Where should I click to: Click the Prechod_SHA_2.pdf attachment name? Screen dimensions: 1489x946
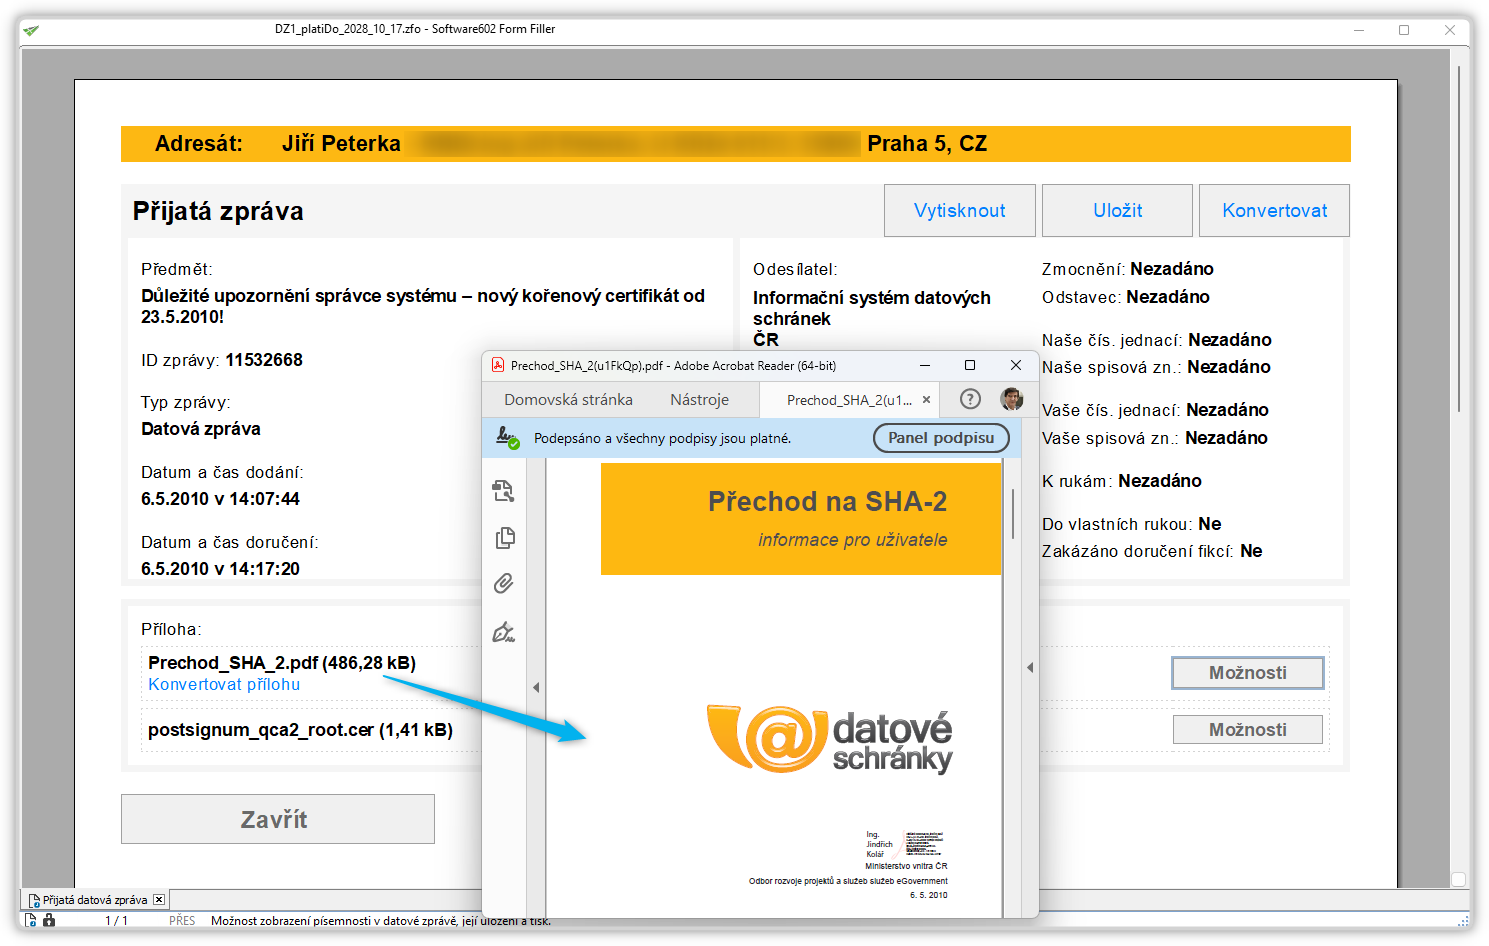pos(282,663)
